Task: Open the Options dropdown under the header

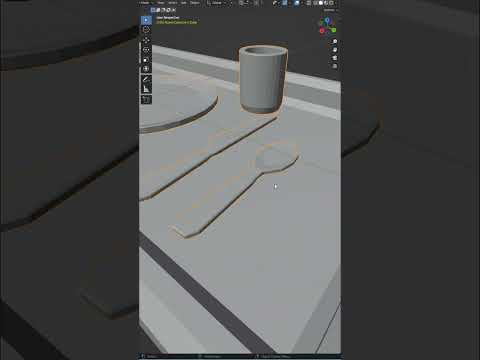Action: pyautogui.click(x=330, y=10)
